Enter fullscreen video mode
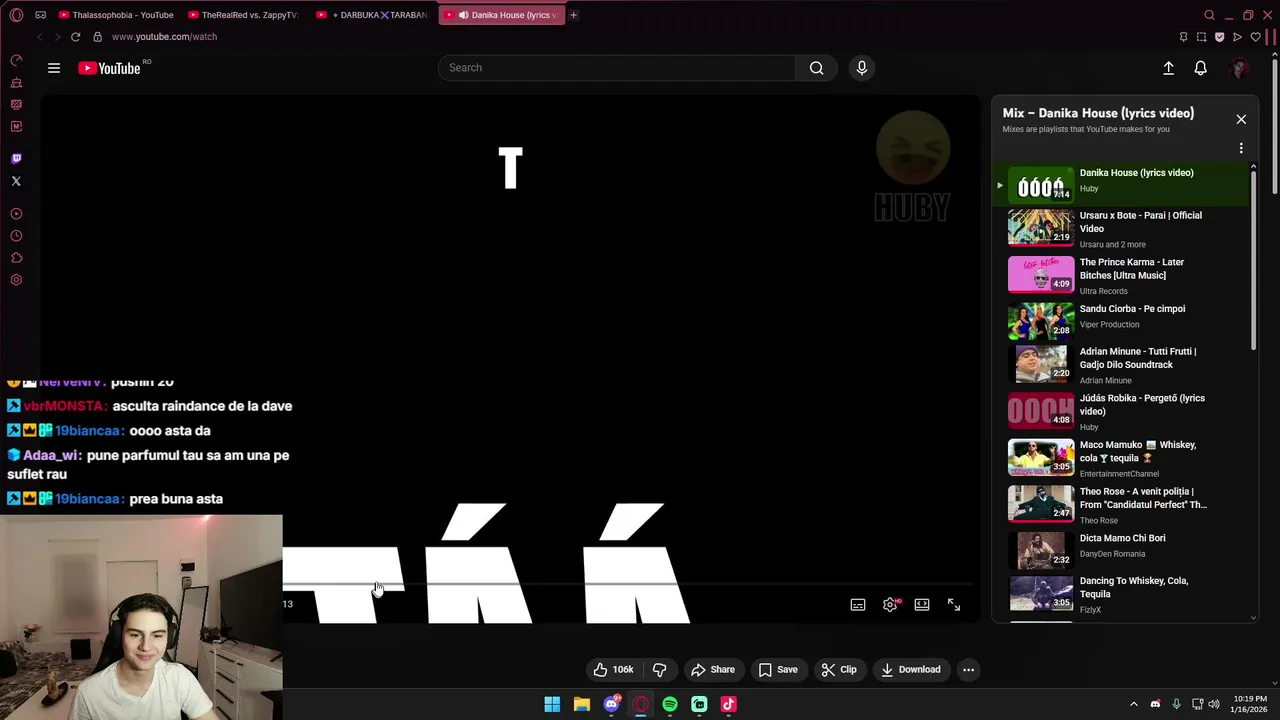 point(954,604)
